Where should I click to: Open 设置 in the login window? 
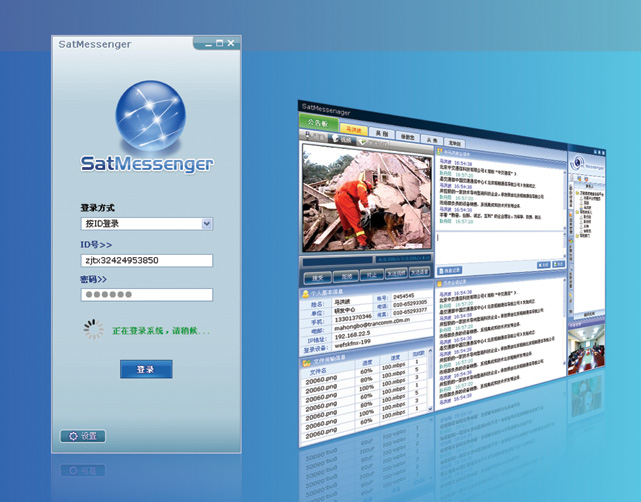click(83, 436)
